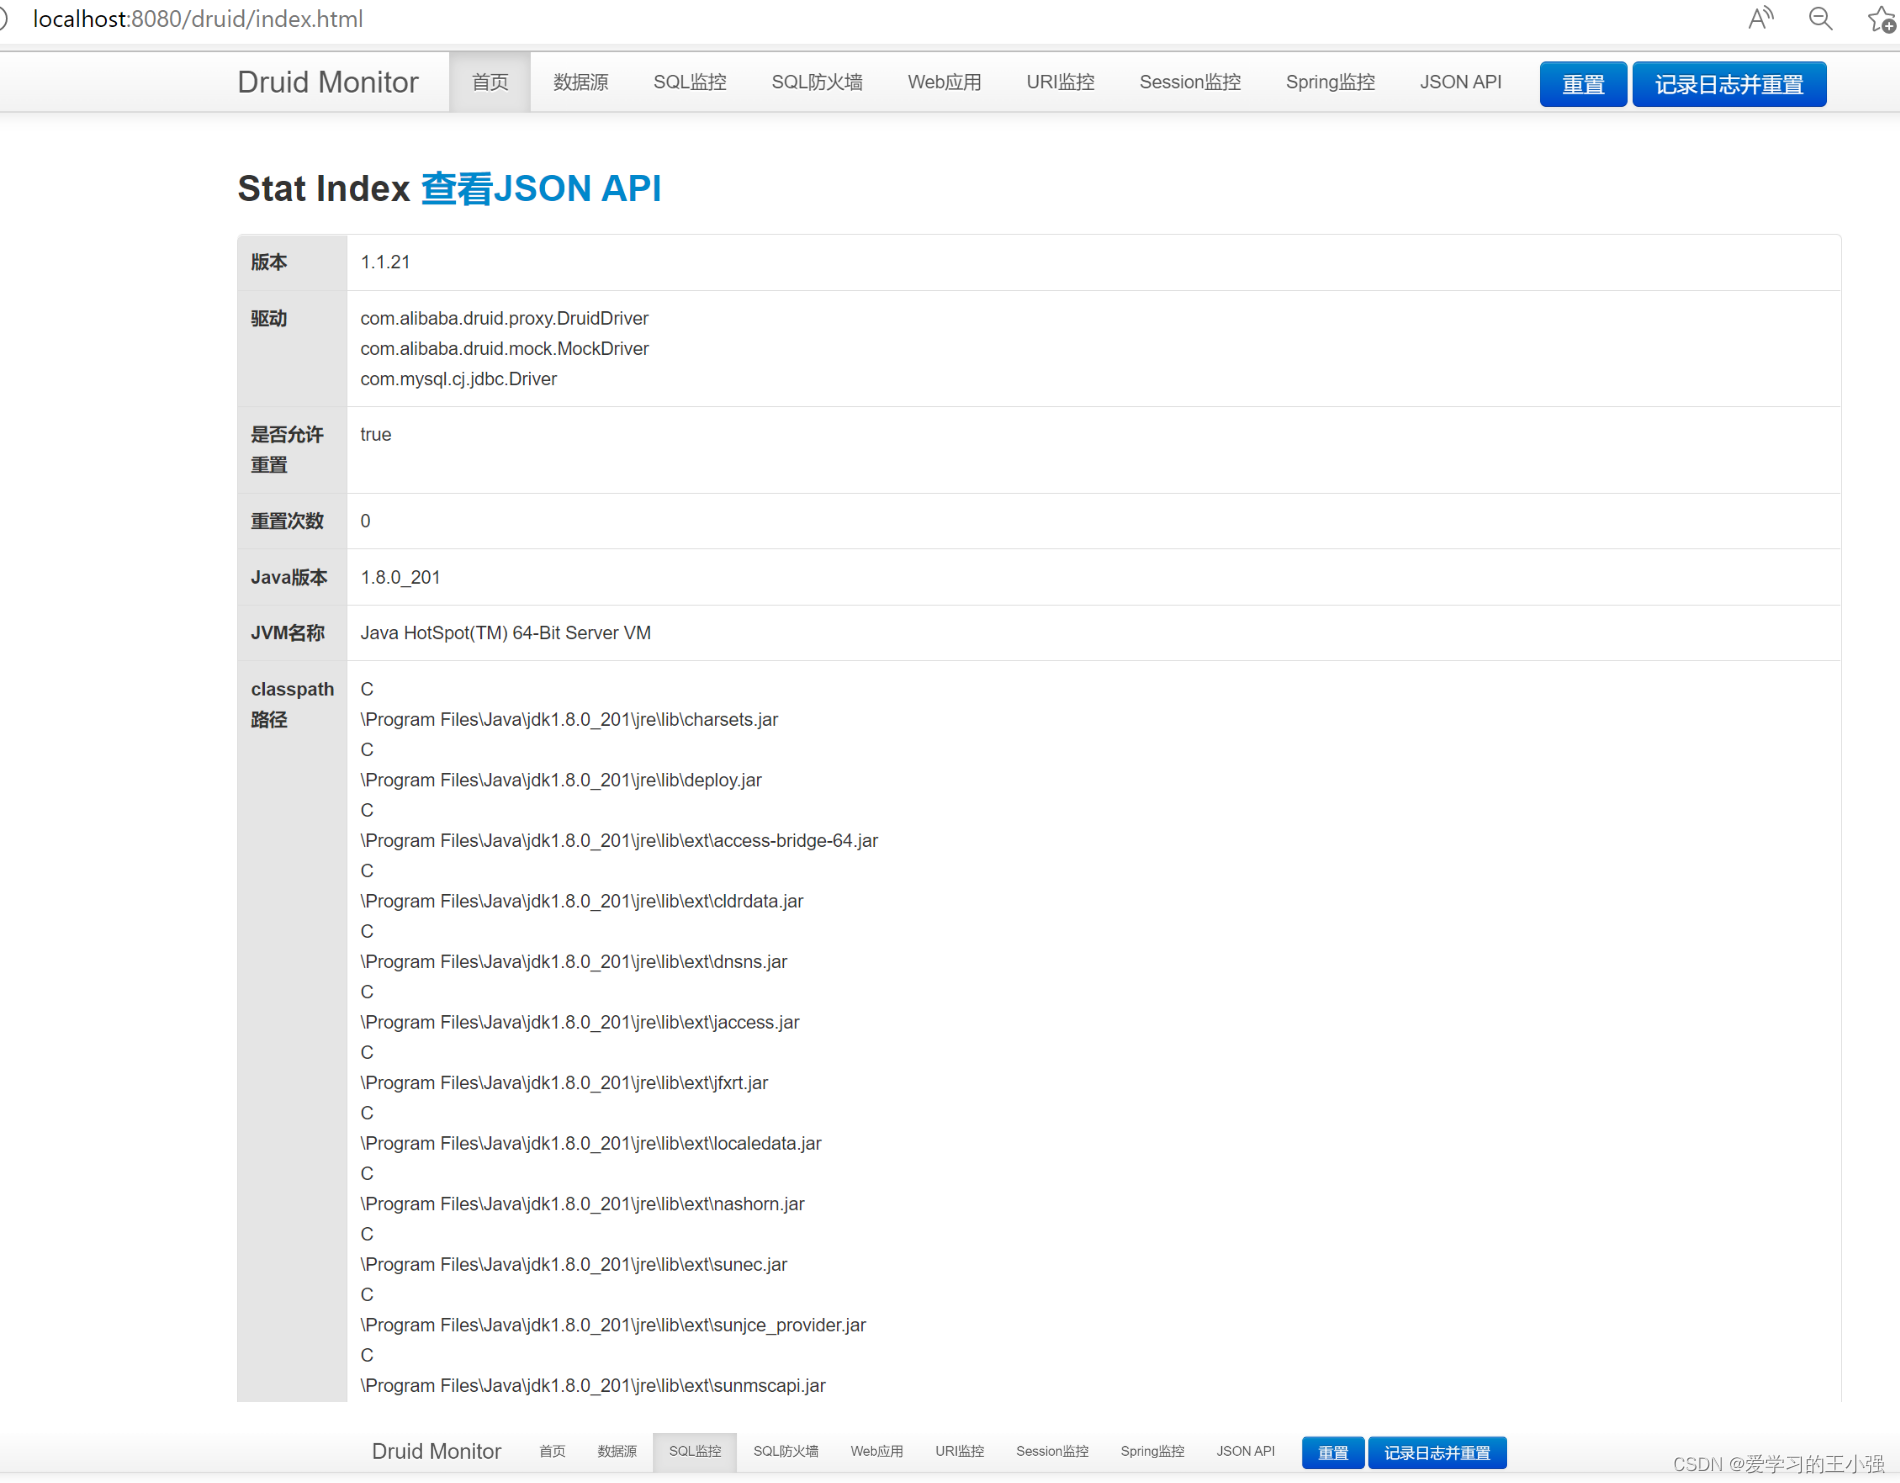Open the URI监控 tab in top navbar
Screen dimensions: 1900x1483
pos(1061,82)
